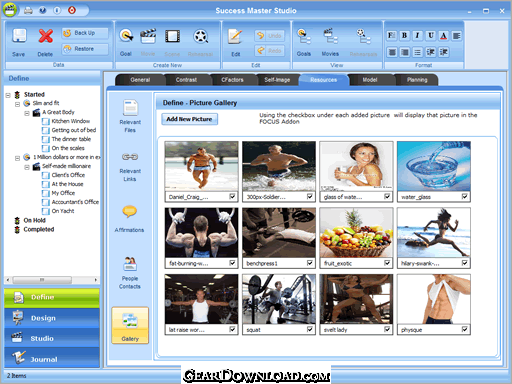Switch to the Planning tab
The height and width of the screenshot is (384, 512).
point(417,80)
